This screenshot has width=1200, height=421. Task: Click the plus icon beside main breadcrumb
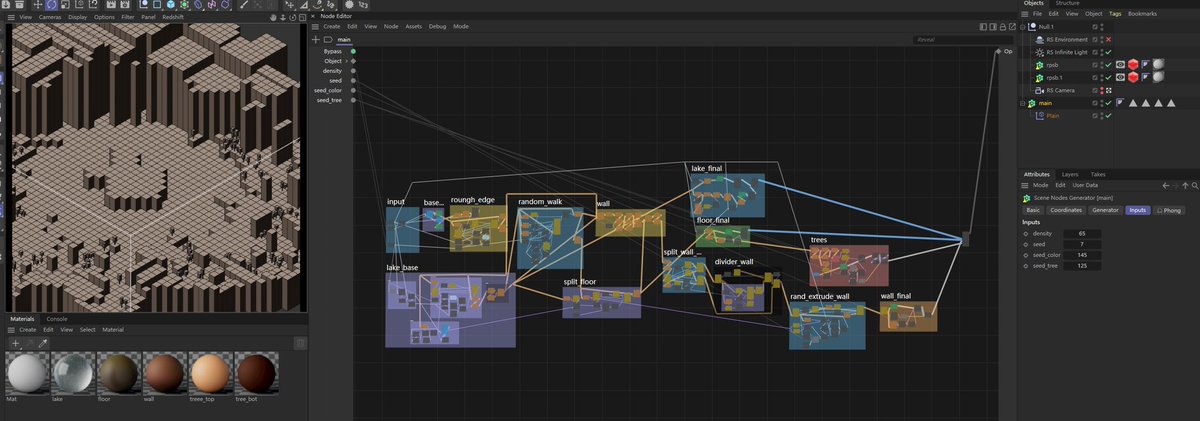click(316, 39)
